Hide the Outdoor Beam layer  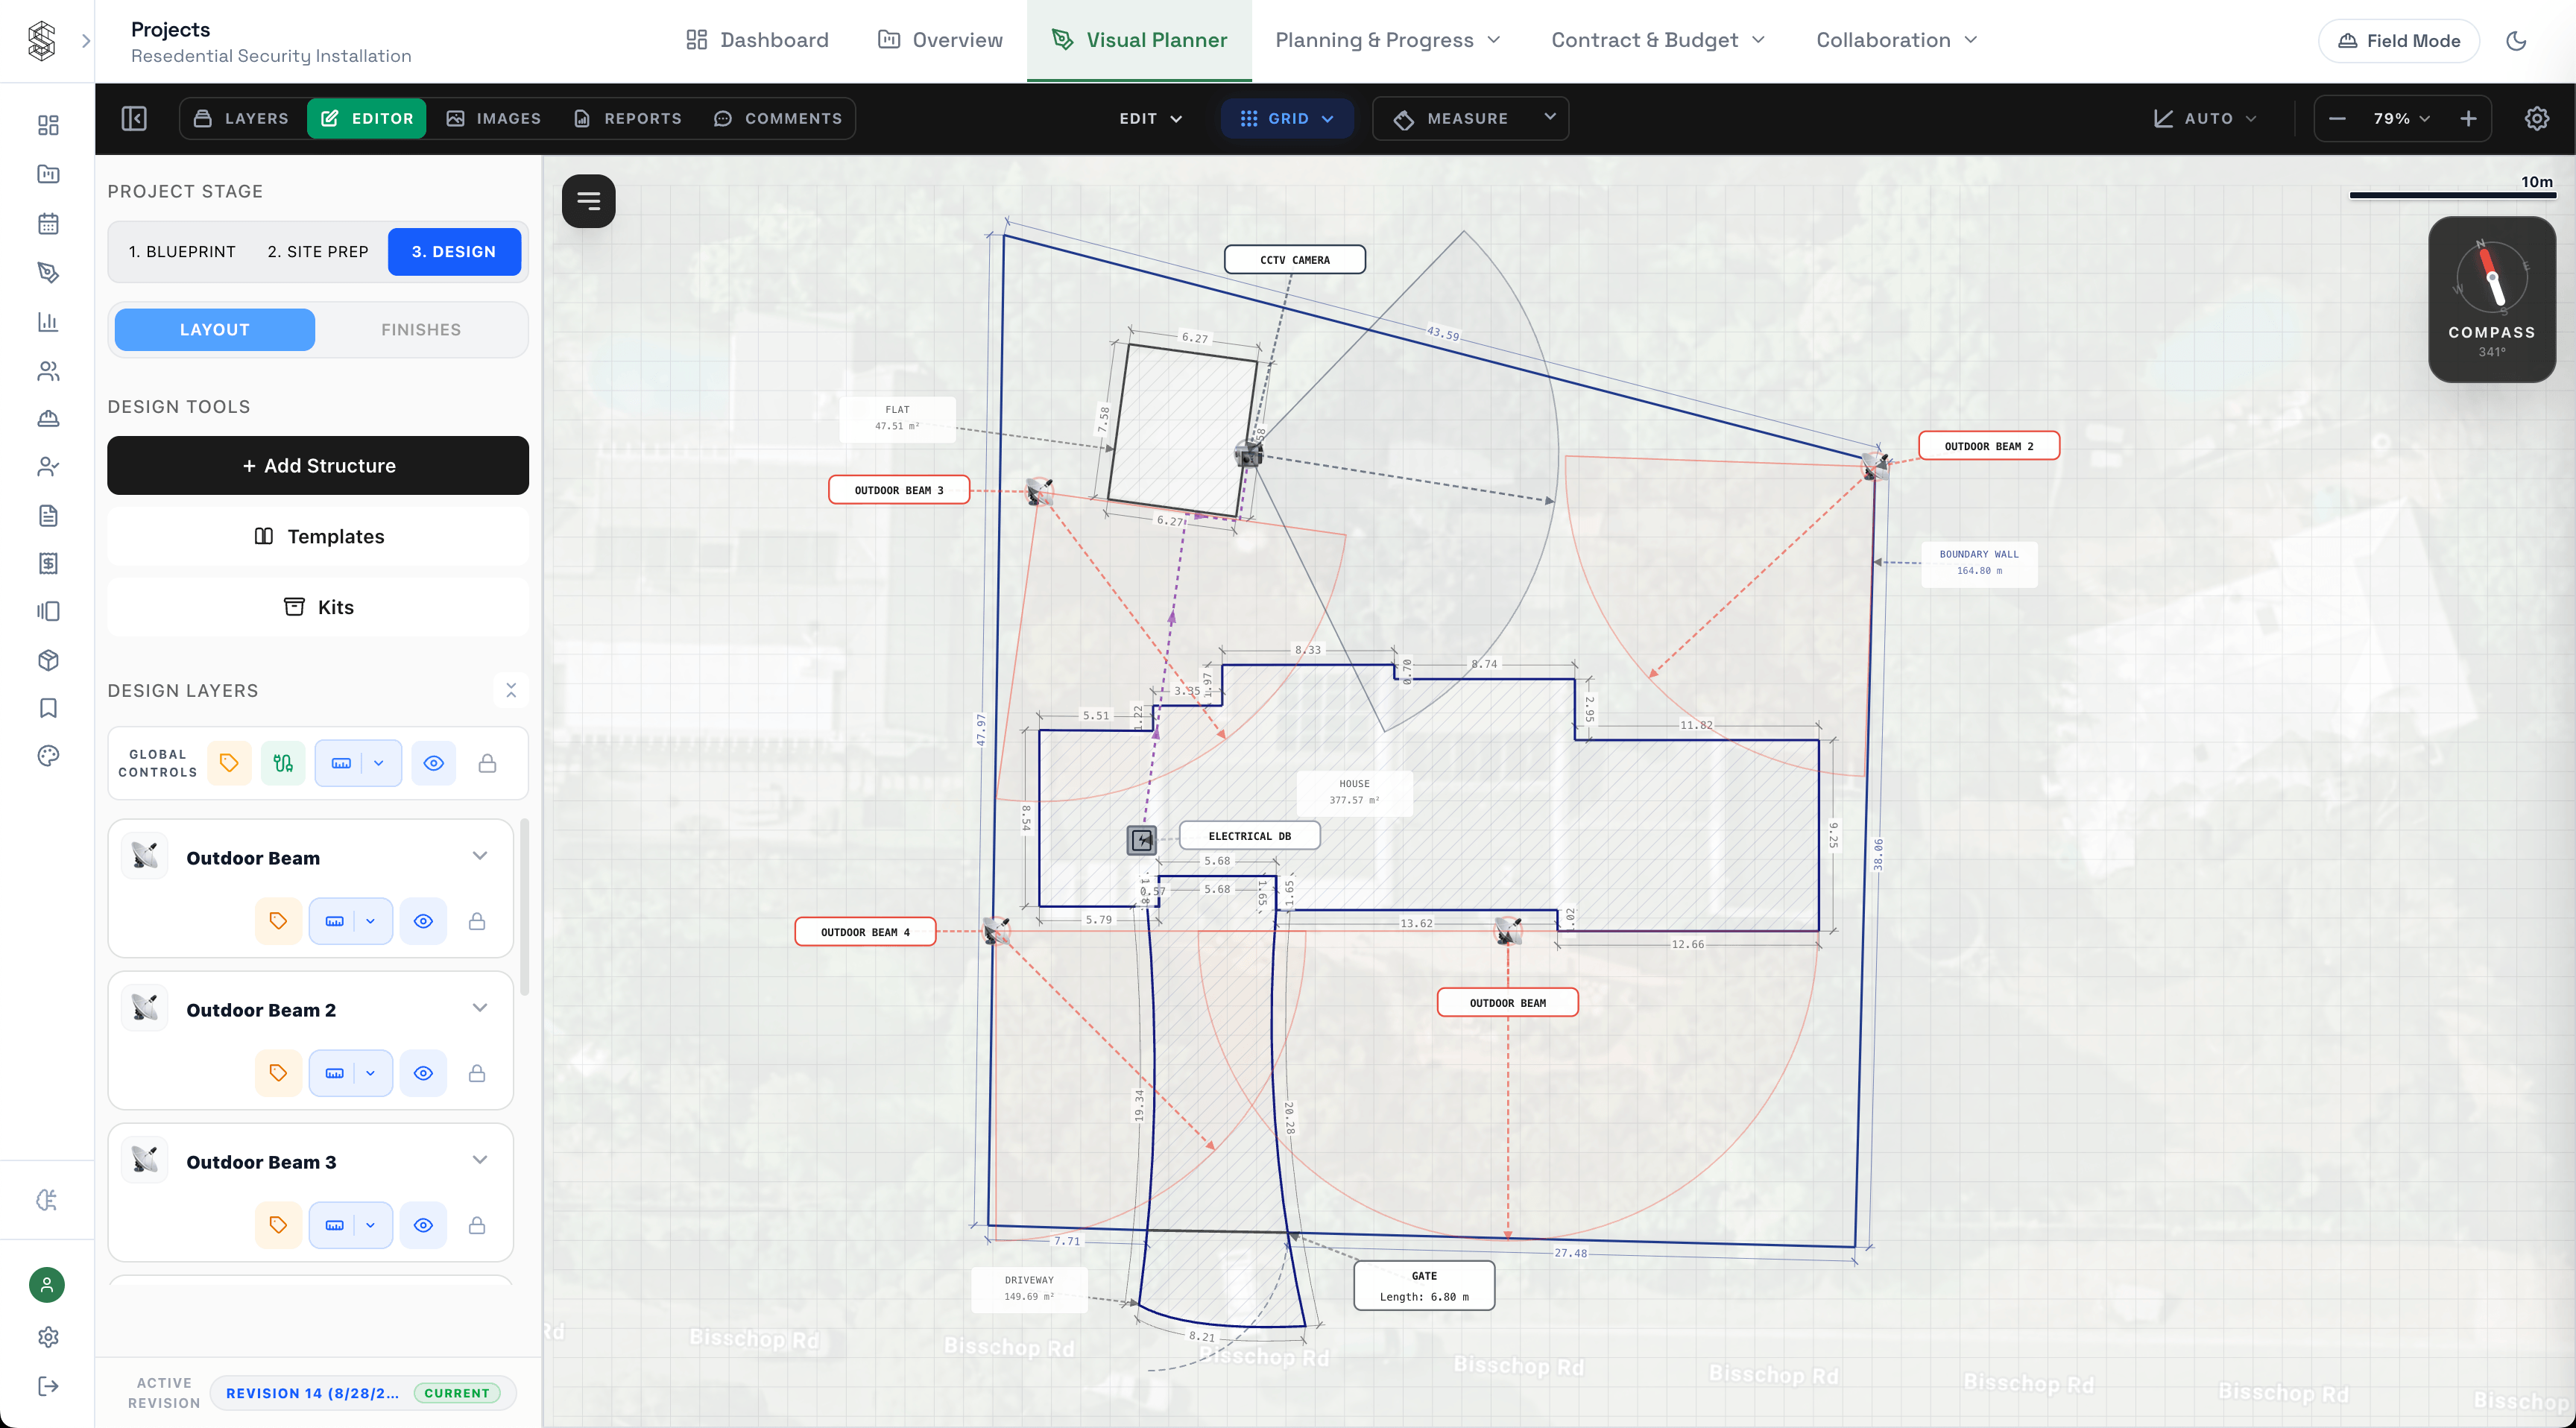tap(423, 921)
